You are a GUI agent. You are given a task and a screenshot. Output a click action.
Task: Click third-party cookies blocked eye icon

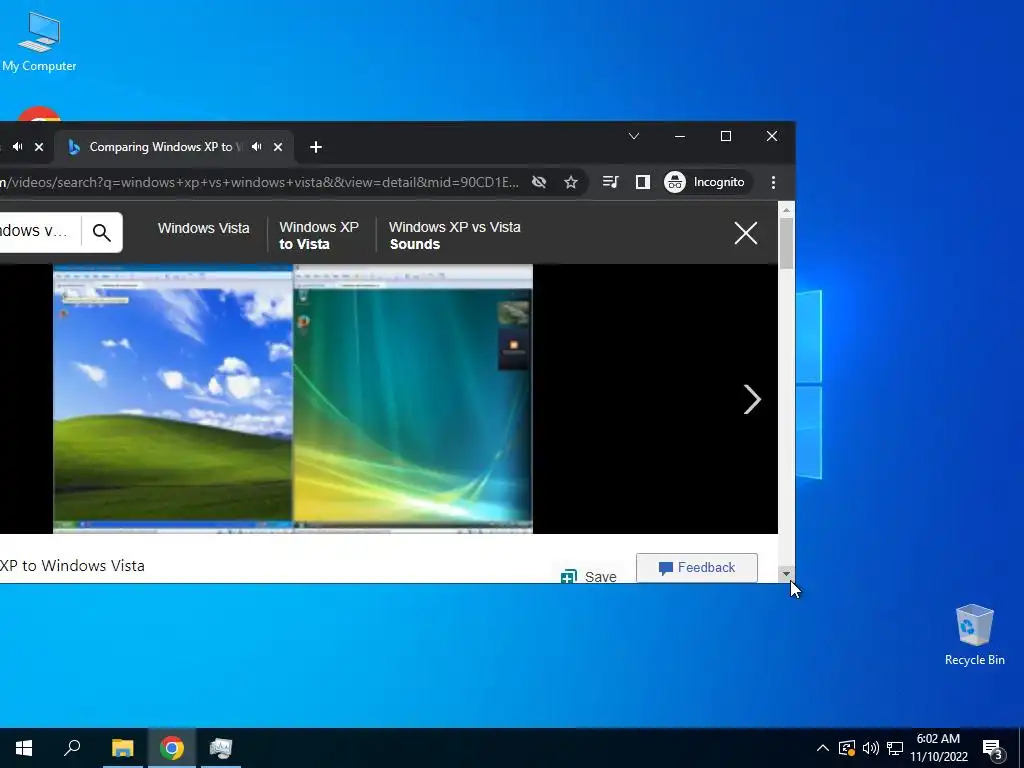point(539,182)
